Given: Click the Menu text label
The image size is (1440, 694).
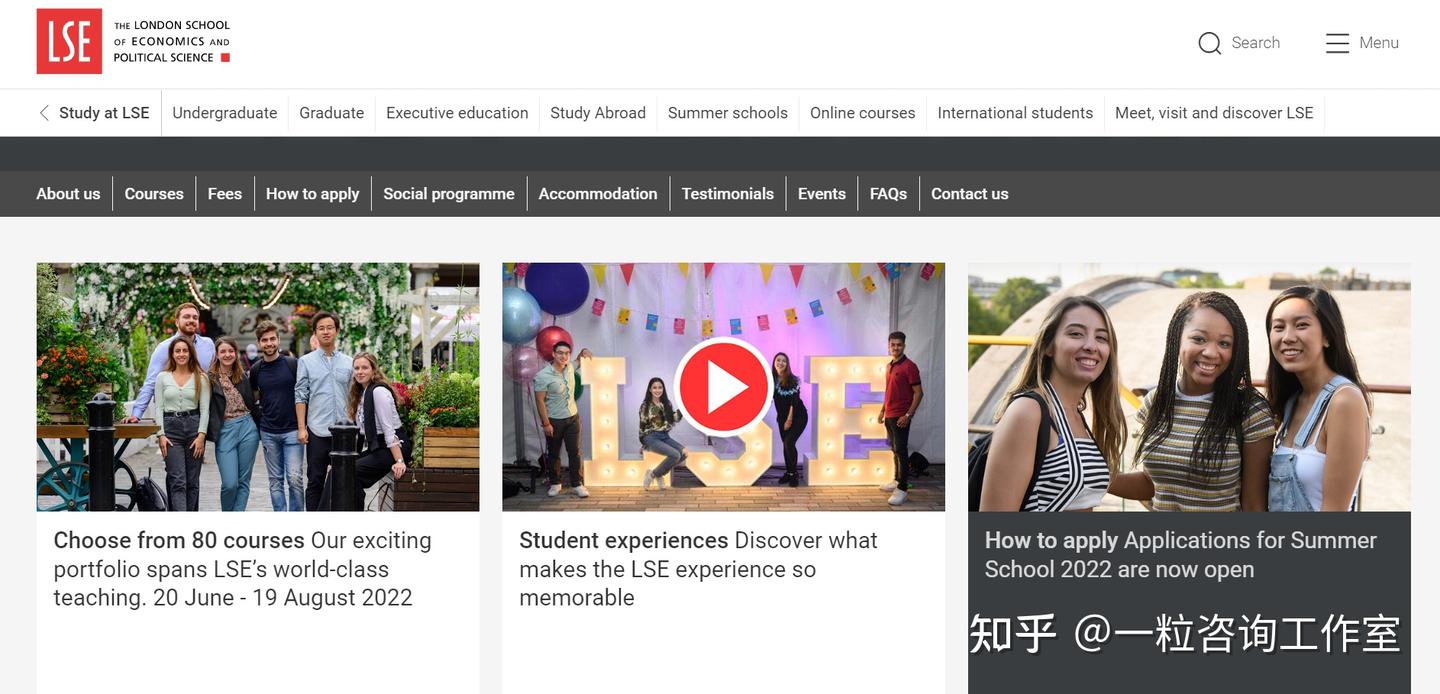Looking at the screenshot, I should 1379,43.
